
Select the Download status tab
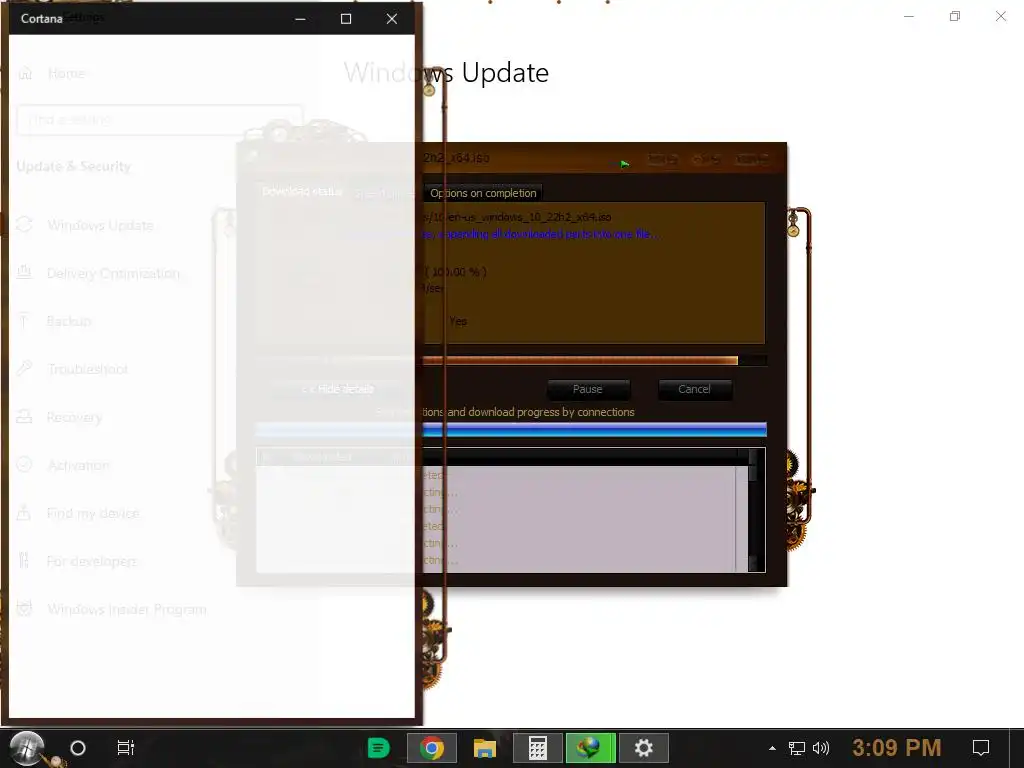point(302,191)
